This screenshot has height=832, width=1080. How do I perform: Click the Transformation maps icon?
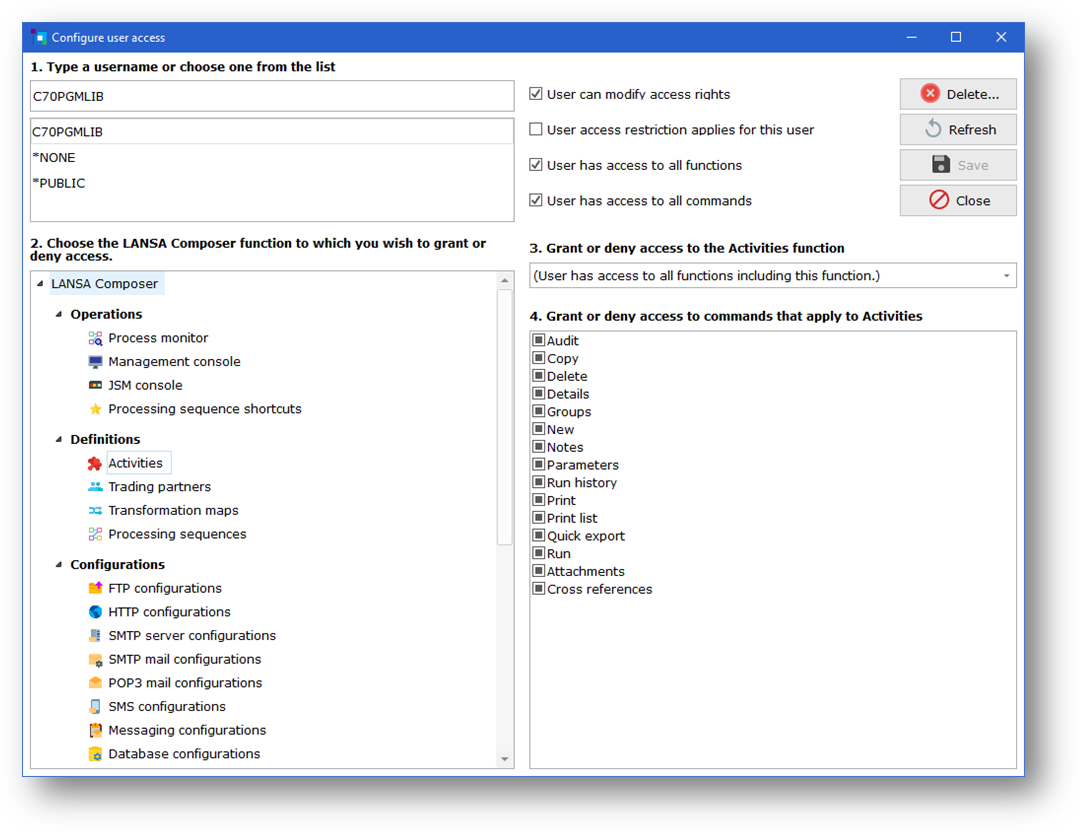(95, 510)
